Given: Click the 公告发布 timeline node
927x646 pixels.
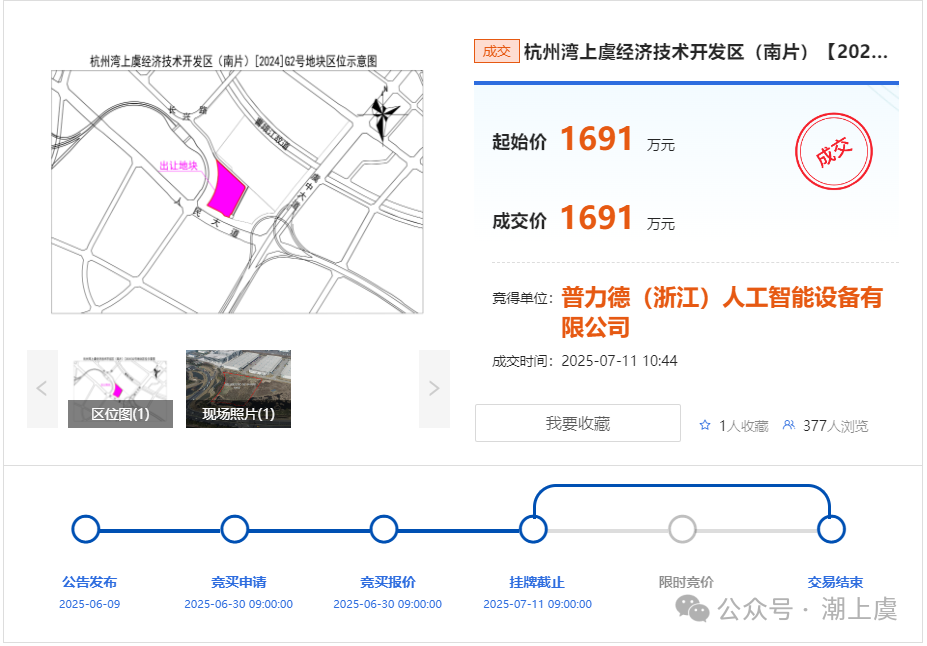Looking at the screenshot, I should click(x=86, y=529).
